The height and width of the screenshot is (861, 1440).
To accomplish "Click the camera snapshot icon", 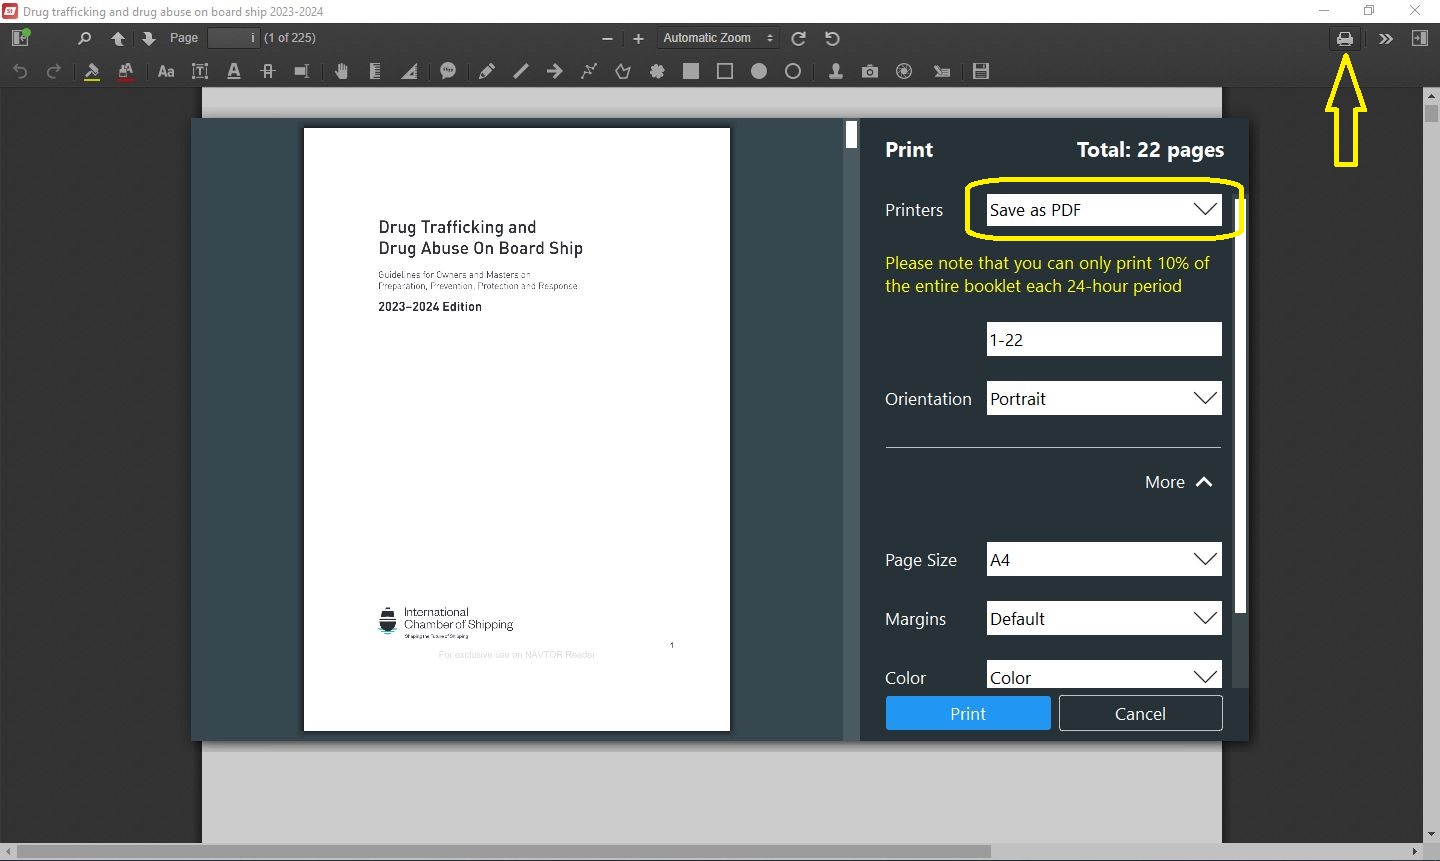I will [x=870, y=71].
